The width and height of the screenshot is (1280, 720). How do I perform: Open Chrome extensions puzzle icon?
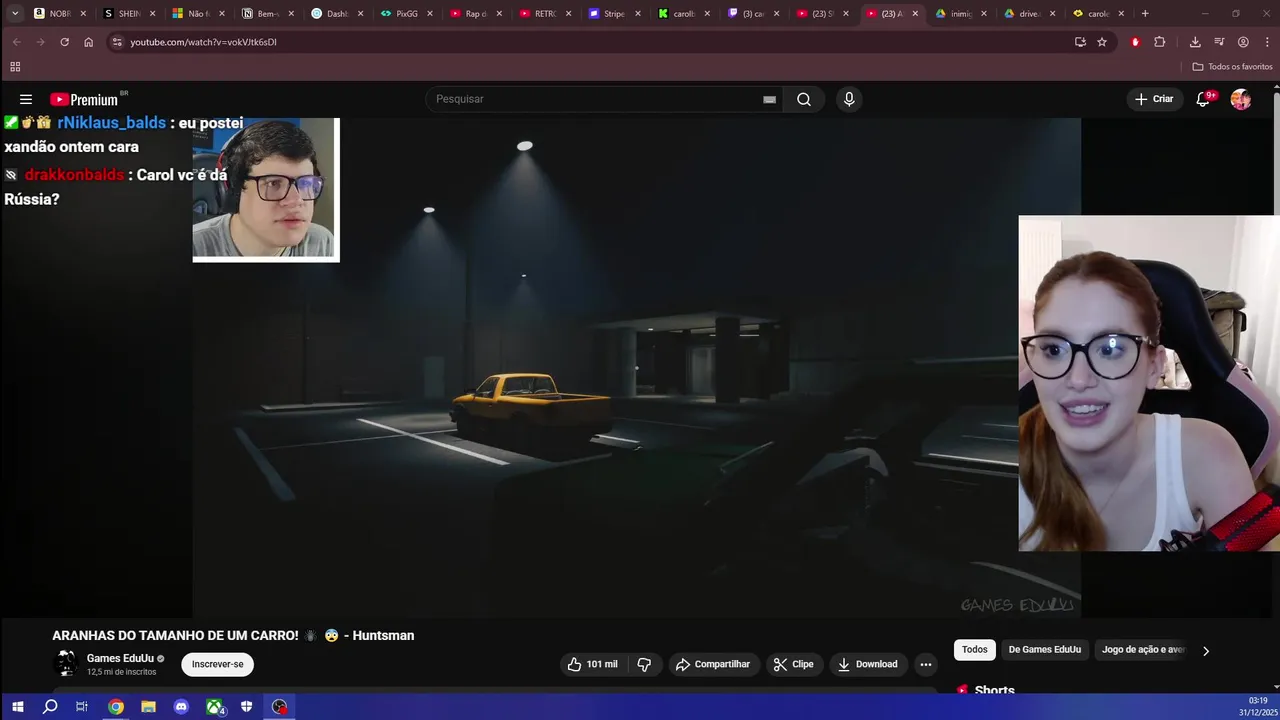pyautogui.click(x=1160, y=42)
